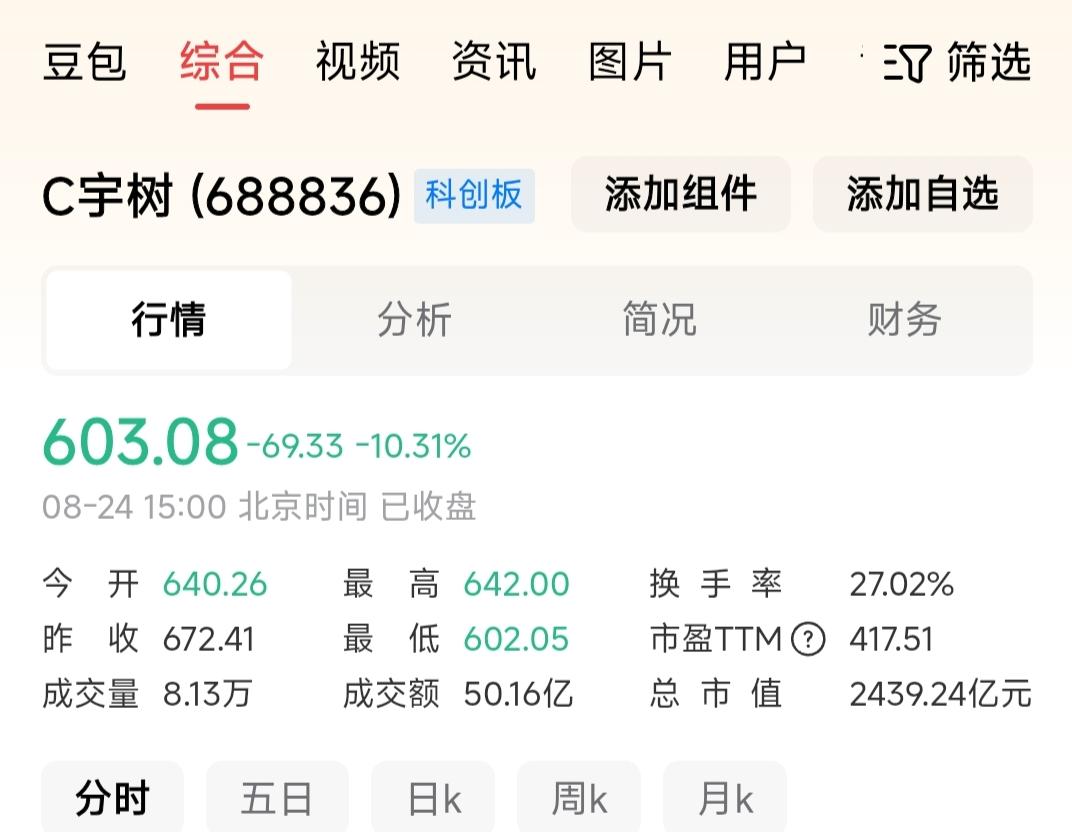Tap the 市盈TTM question mark help icon
The width and height of the screenshot is (1072, 832).
(807, 640)
